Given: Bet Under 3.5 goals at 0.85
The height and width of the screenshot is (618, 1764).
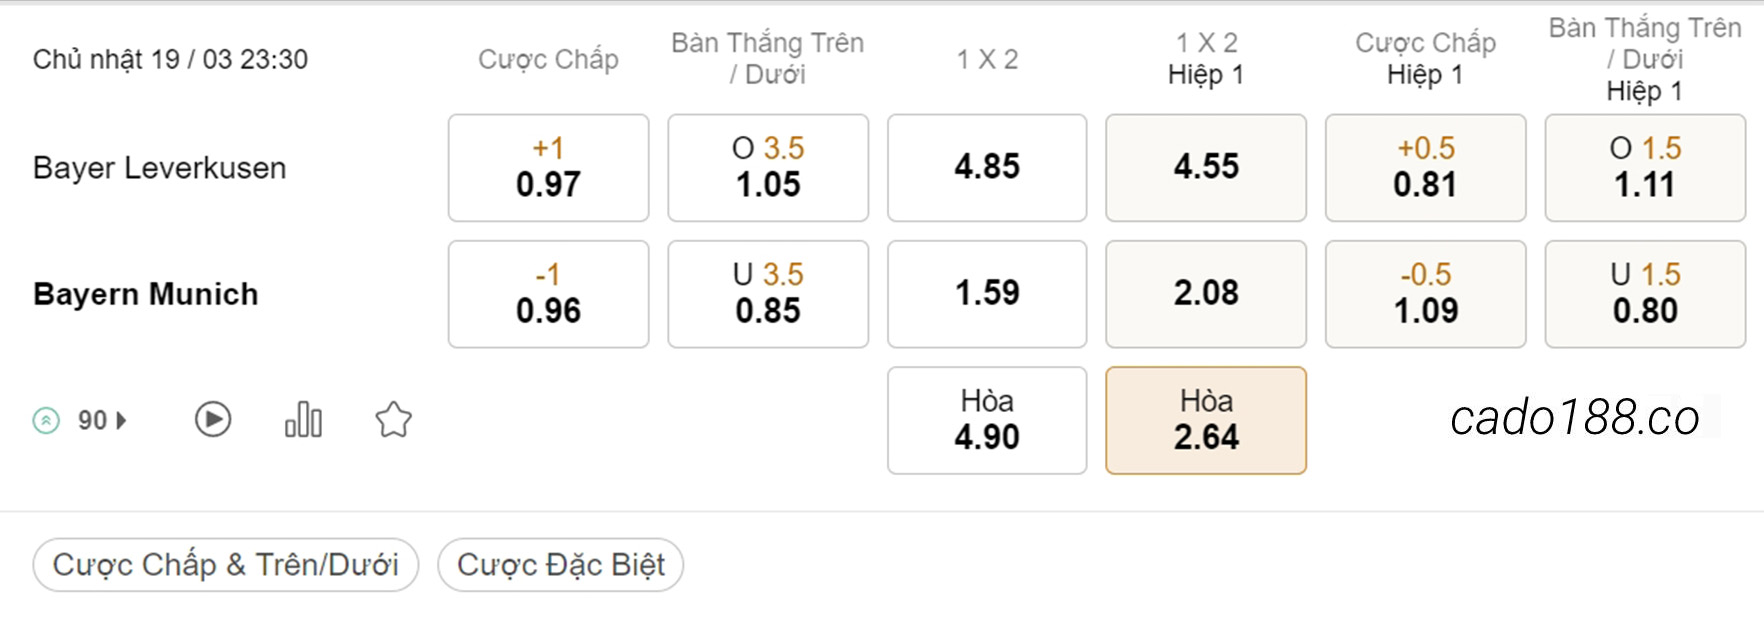Looking at the screenshot, I should (x=768, y=293).
